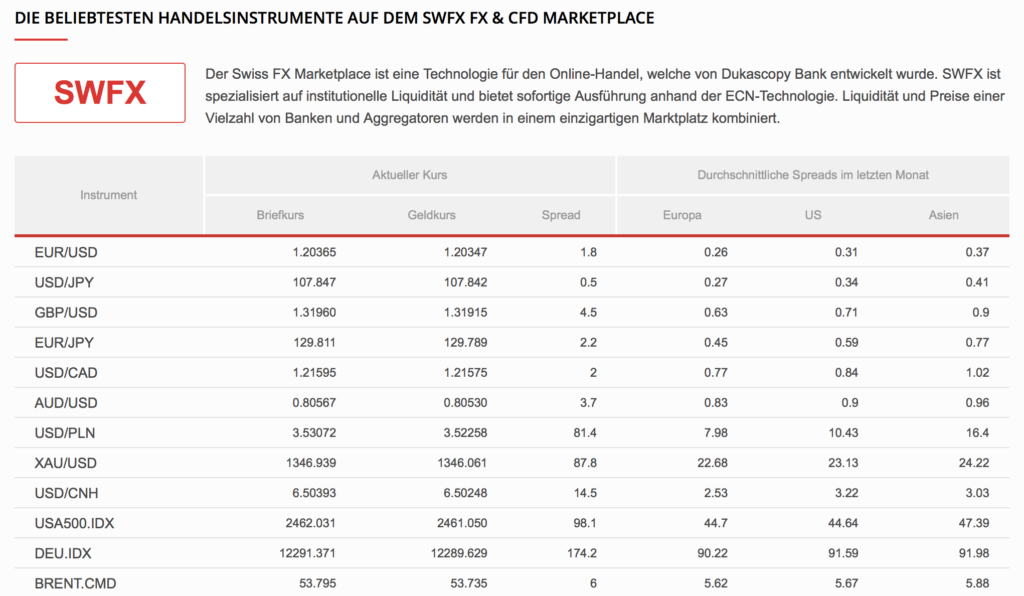Click the Geldkurs column header
The width and height of the screenshot is (1024, 596).
point(432,215)
